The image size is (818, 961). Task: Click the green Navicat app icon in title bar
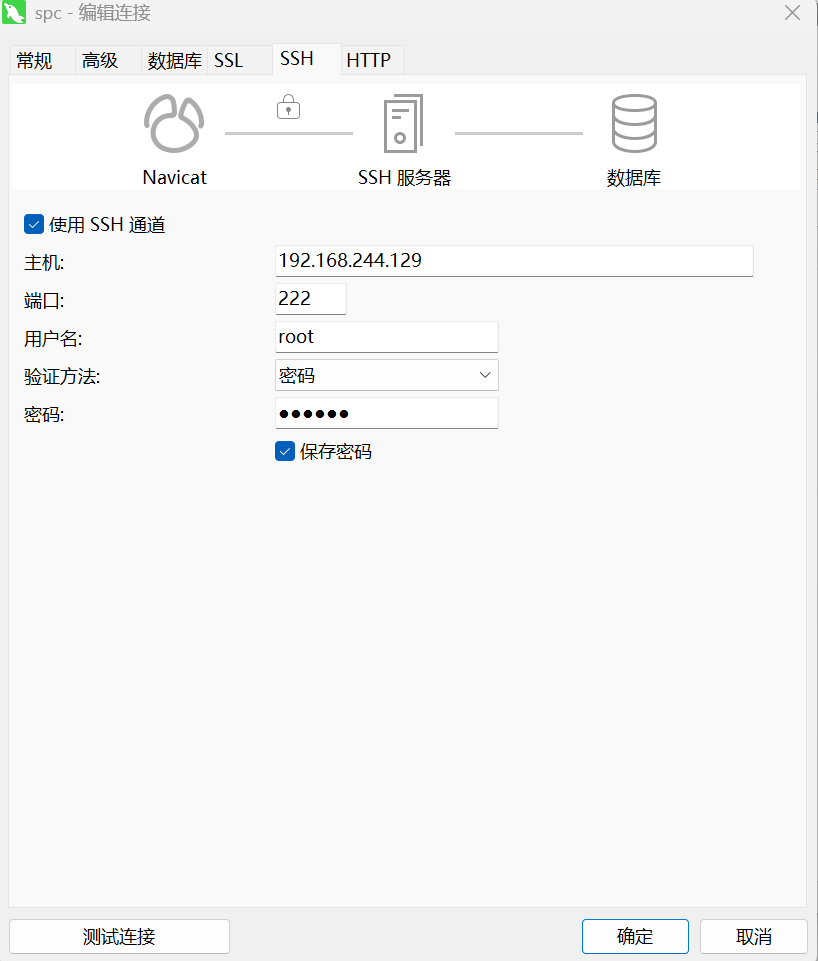tap(14, 14)
